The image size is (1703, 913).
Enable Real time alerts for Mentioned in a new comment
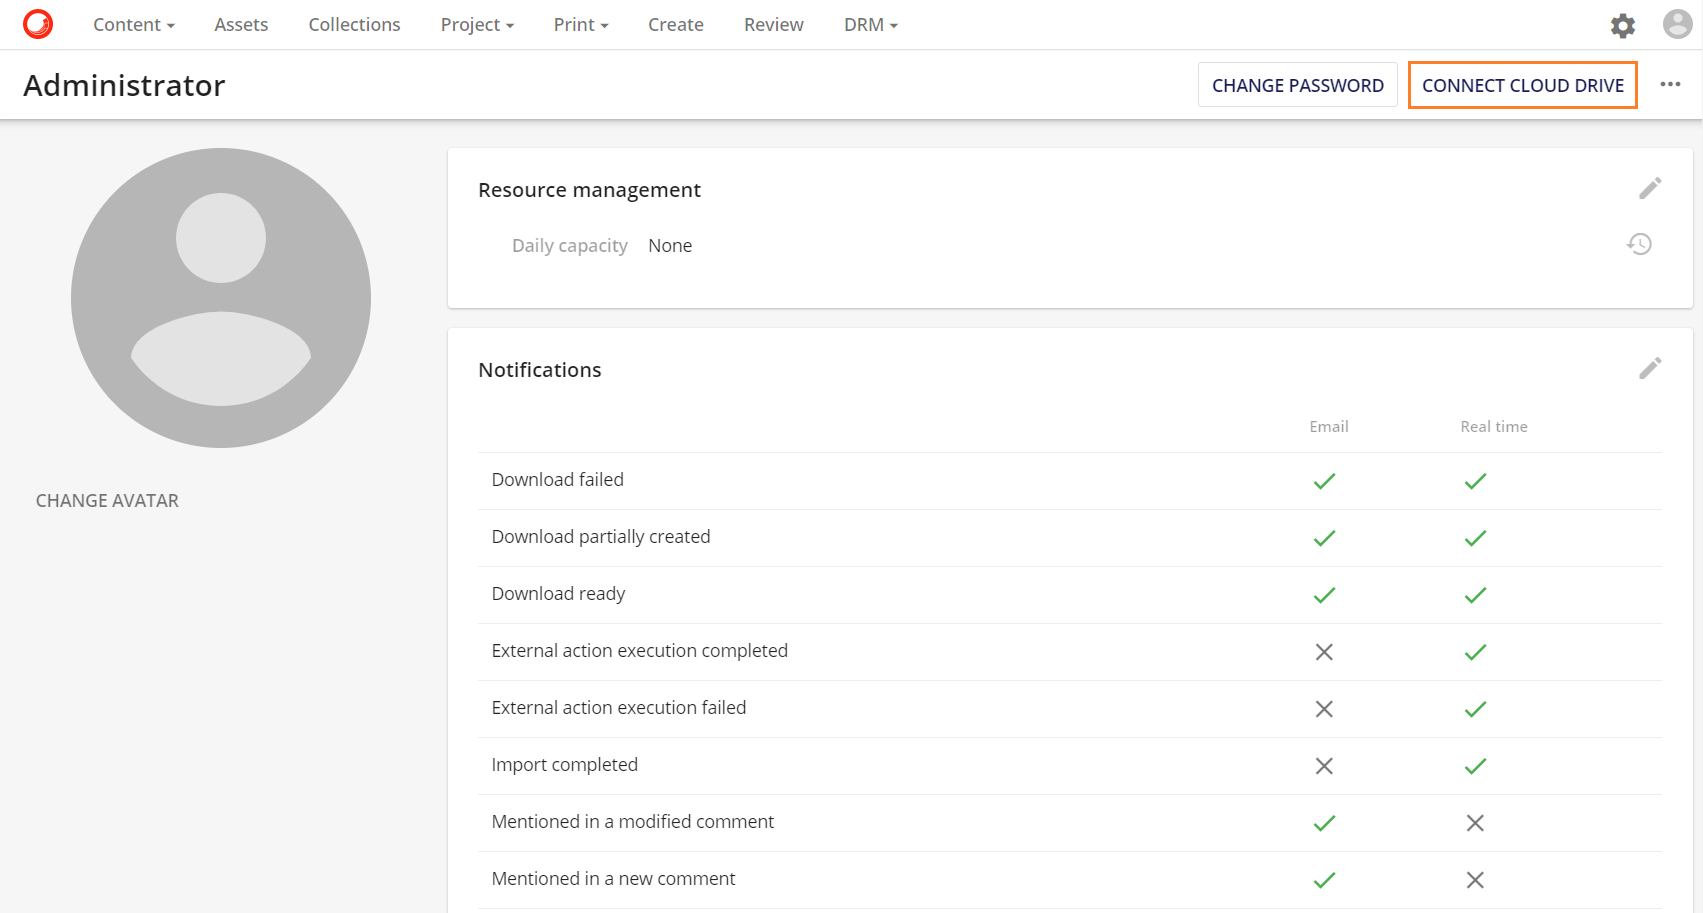[x=1474, y=880]
